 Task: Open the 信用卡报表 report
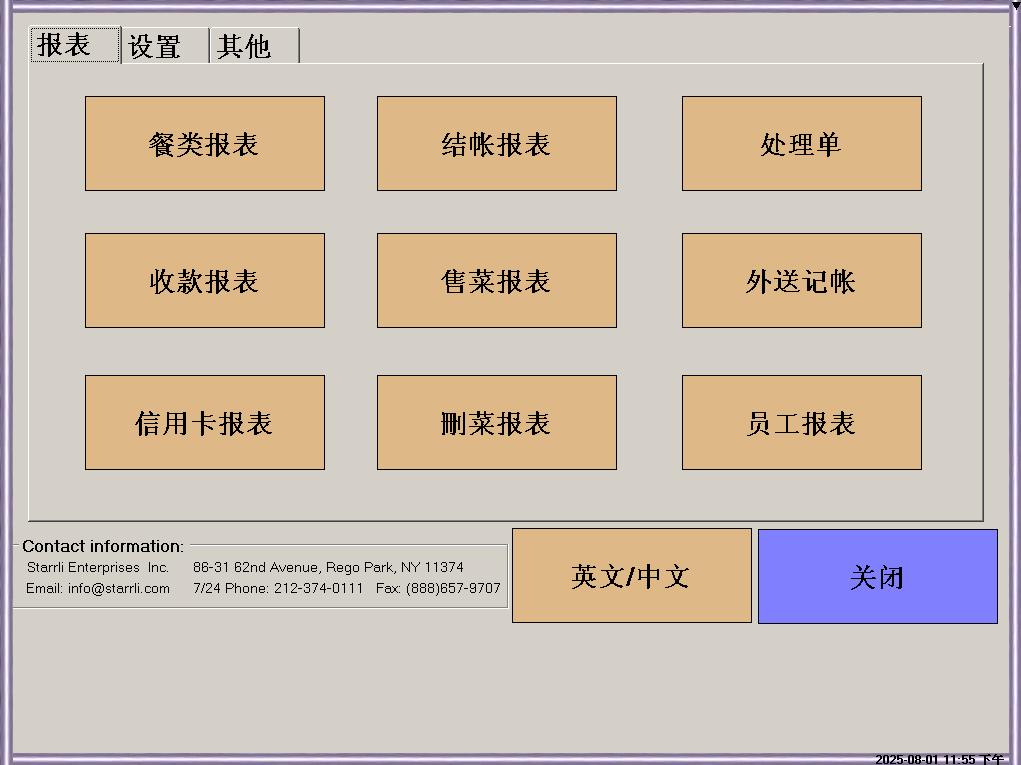click(x=204, y=423)
